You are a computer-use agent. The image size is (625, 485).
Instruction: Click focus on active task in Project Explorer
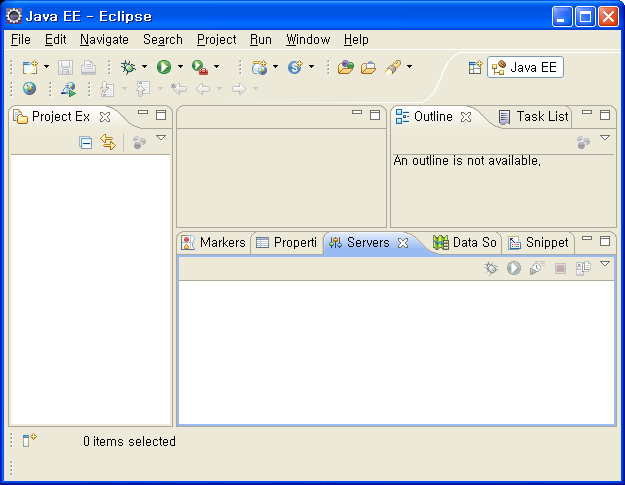[x=139, y=142]
